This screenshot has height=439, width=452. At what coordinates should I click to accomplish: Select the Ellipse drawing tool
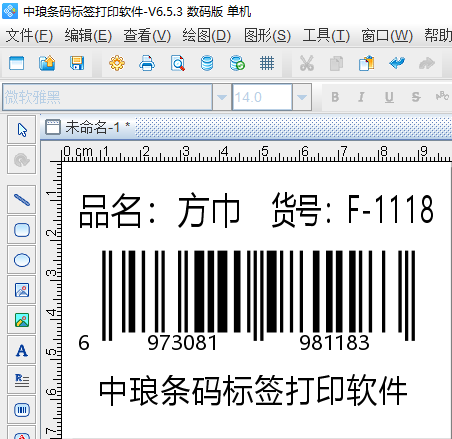[x=22, y=260]
